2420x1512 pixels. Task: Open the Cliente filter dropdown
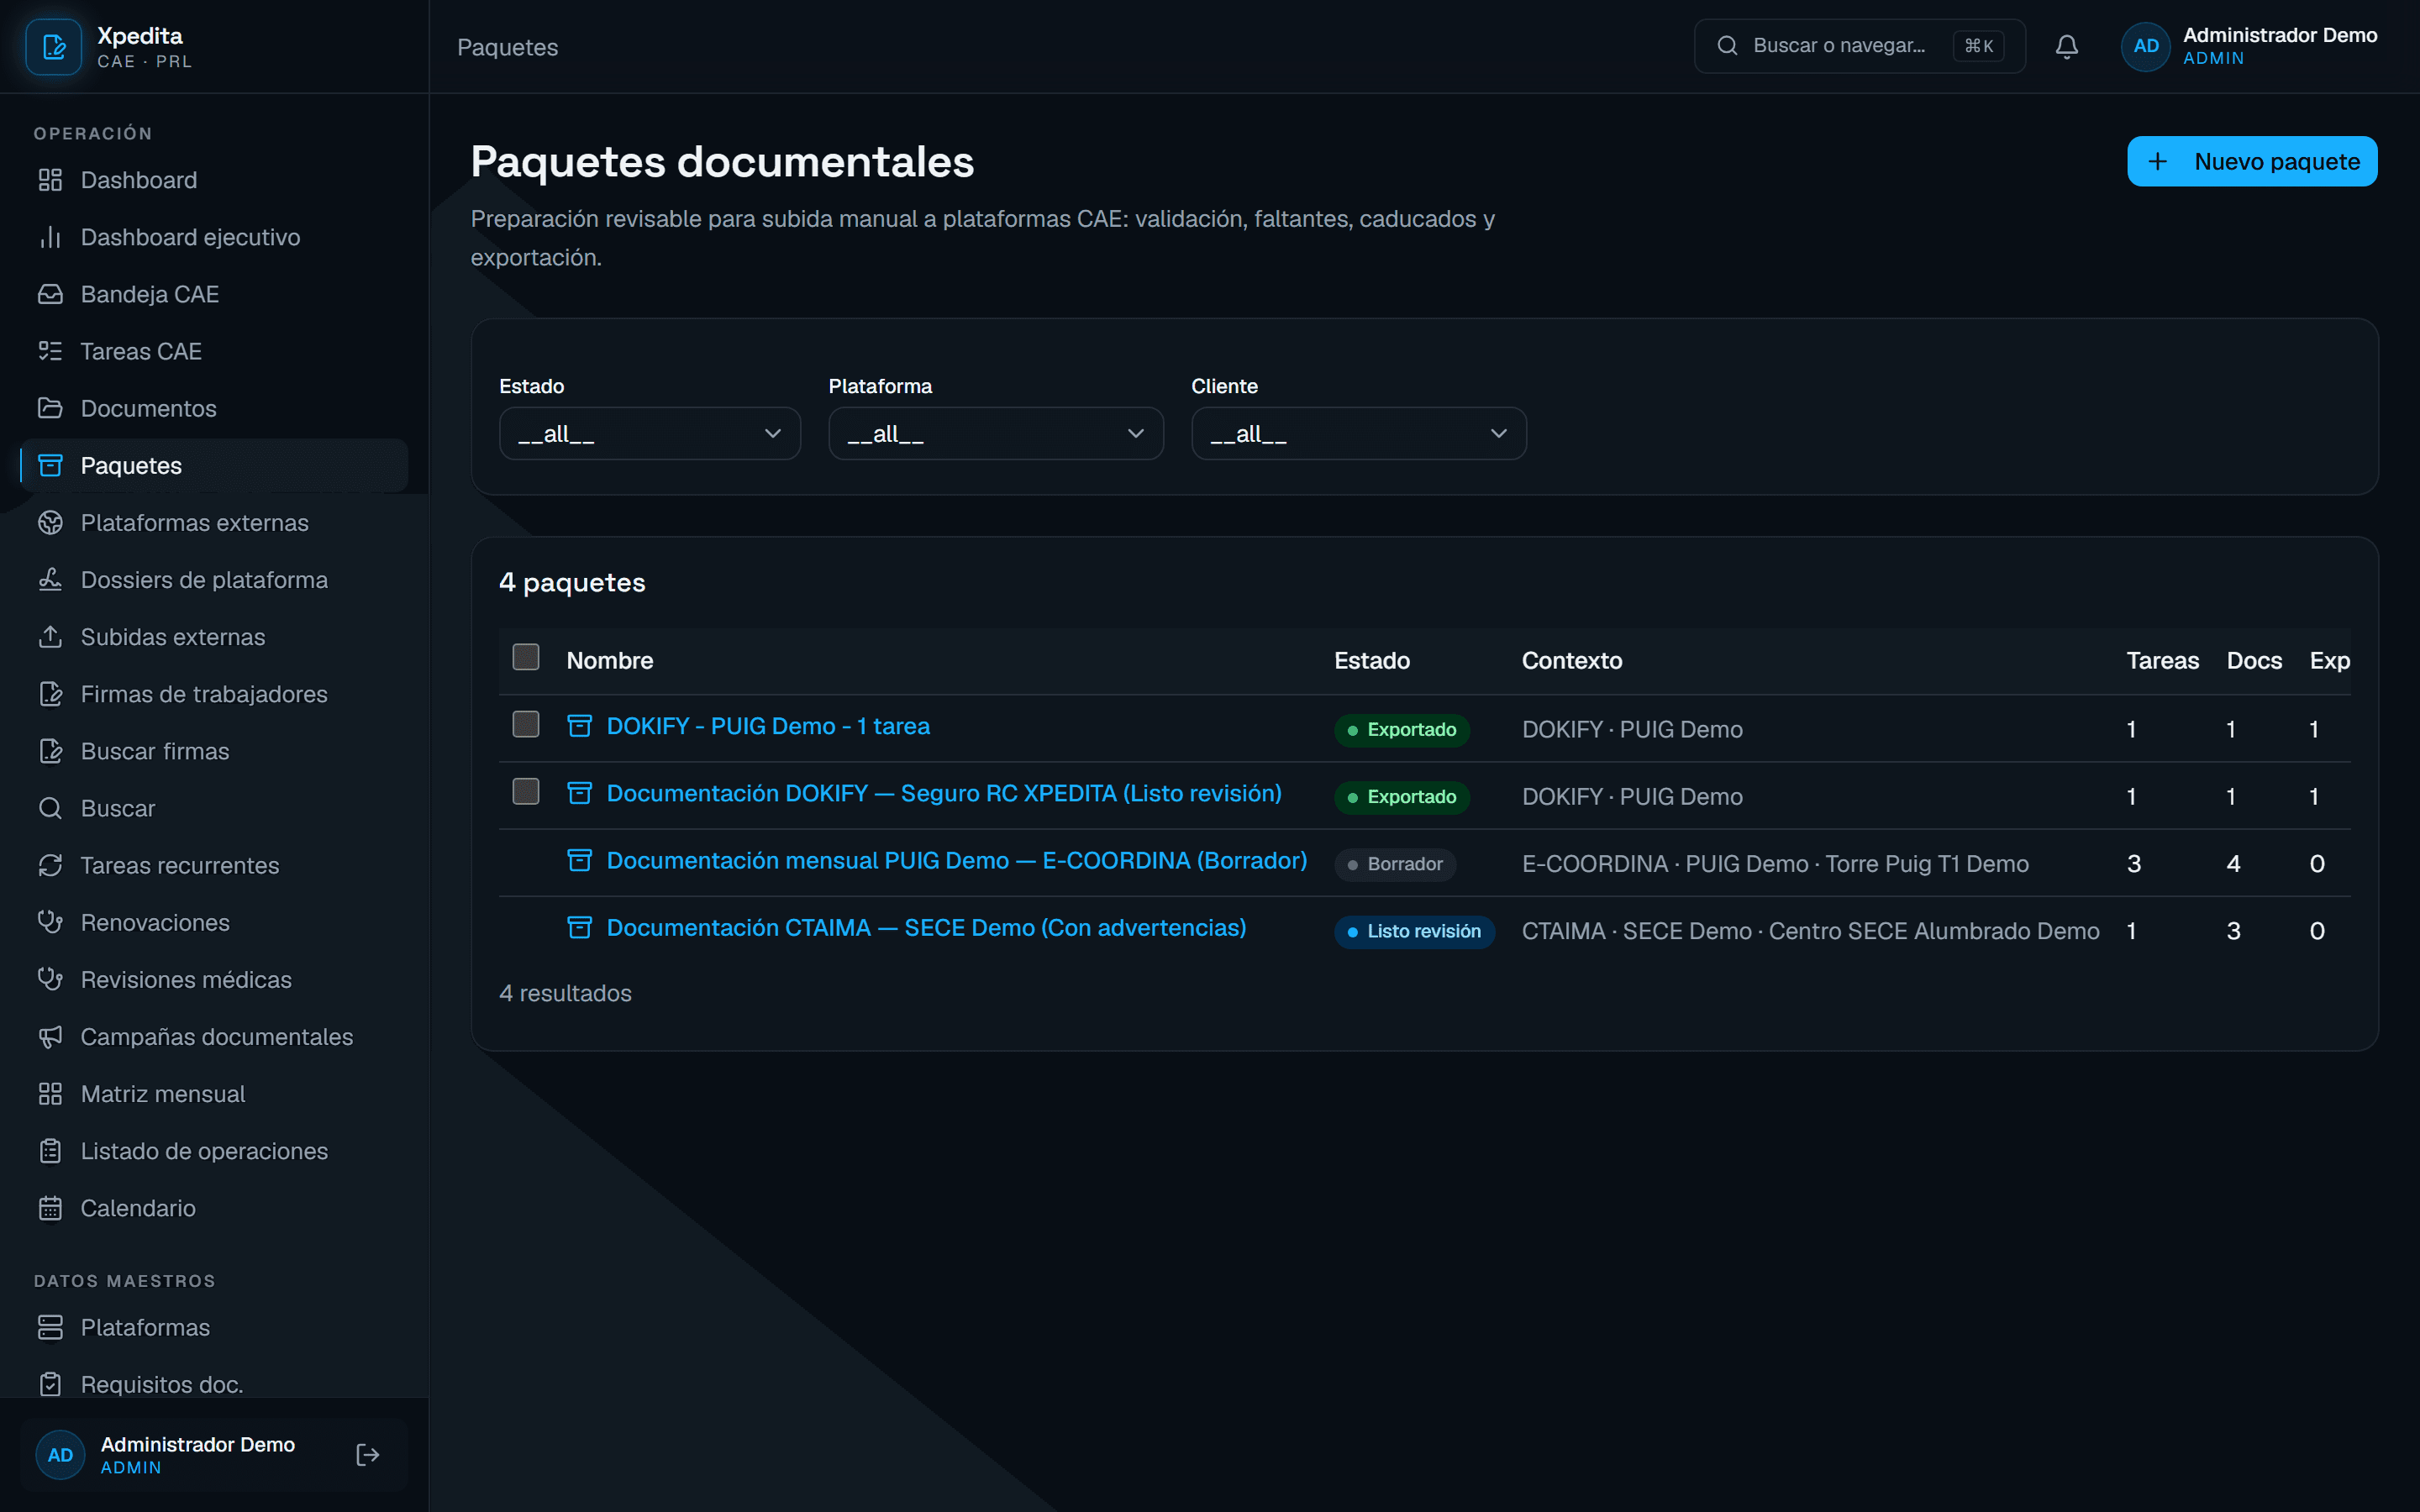coord(1359,433)
